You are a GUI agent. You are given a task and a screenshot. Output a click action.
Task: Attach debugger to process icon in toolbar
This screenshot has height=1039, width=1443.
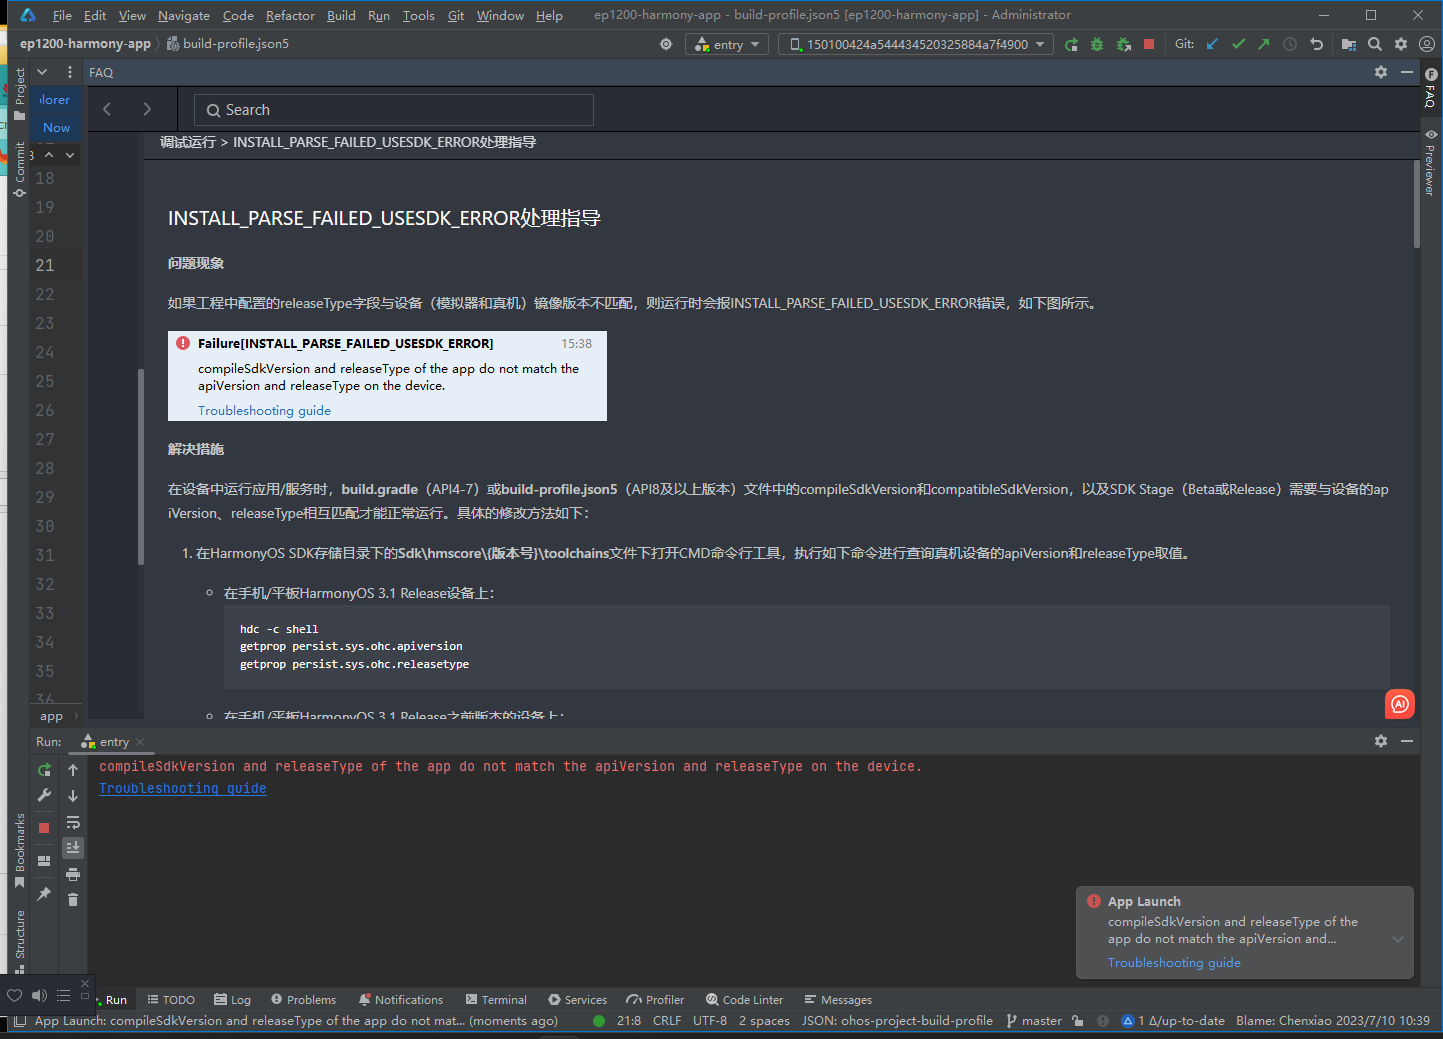[x=1124, y=44]
